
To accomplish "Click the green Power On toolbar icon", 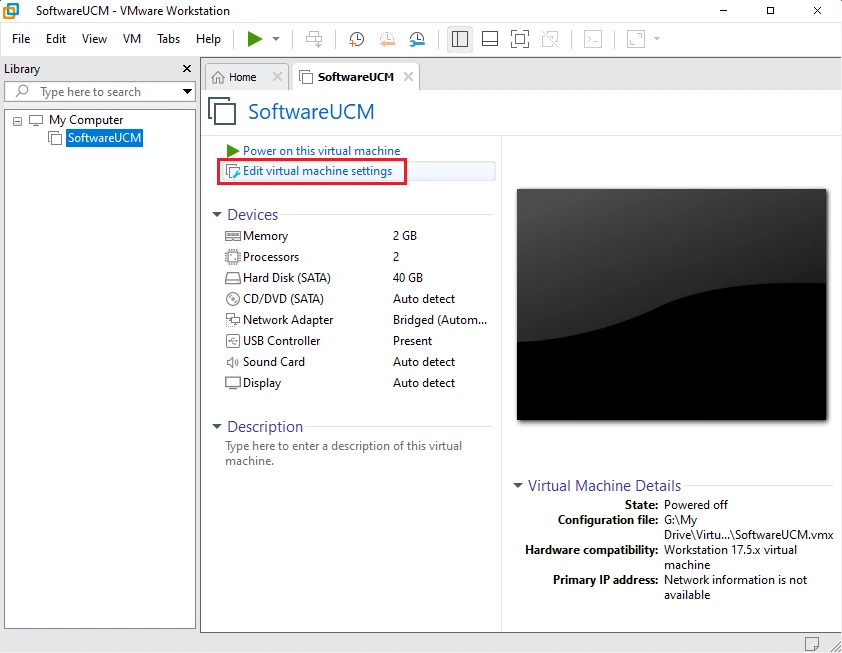I will pyautogui.click(x=255, y=39).
